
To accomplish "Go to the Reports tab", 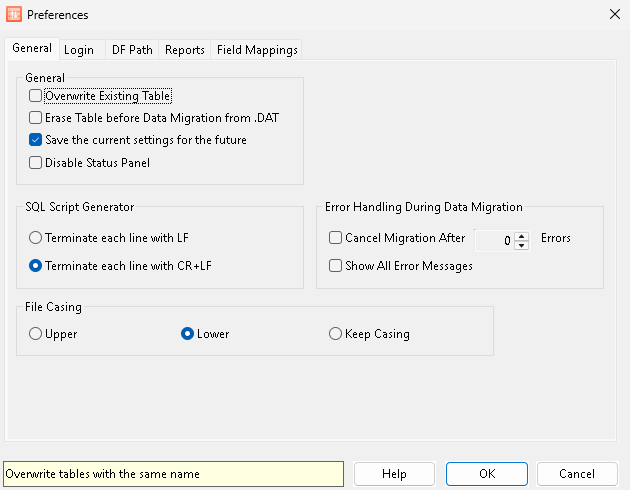I will pyautogui.click(x=185, y=50).
